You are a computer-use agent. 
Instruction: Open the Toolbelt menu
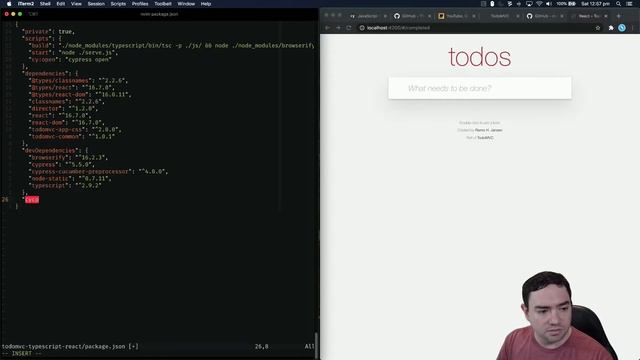pos(162,4)
